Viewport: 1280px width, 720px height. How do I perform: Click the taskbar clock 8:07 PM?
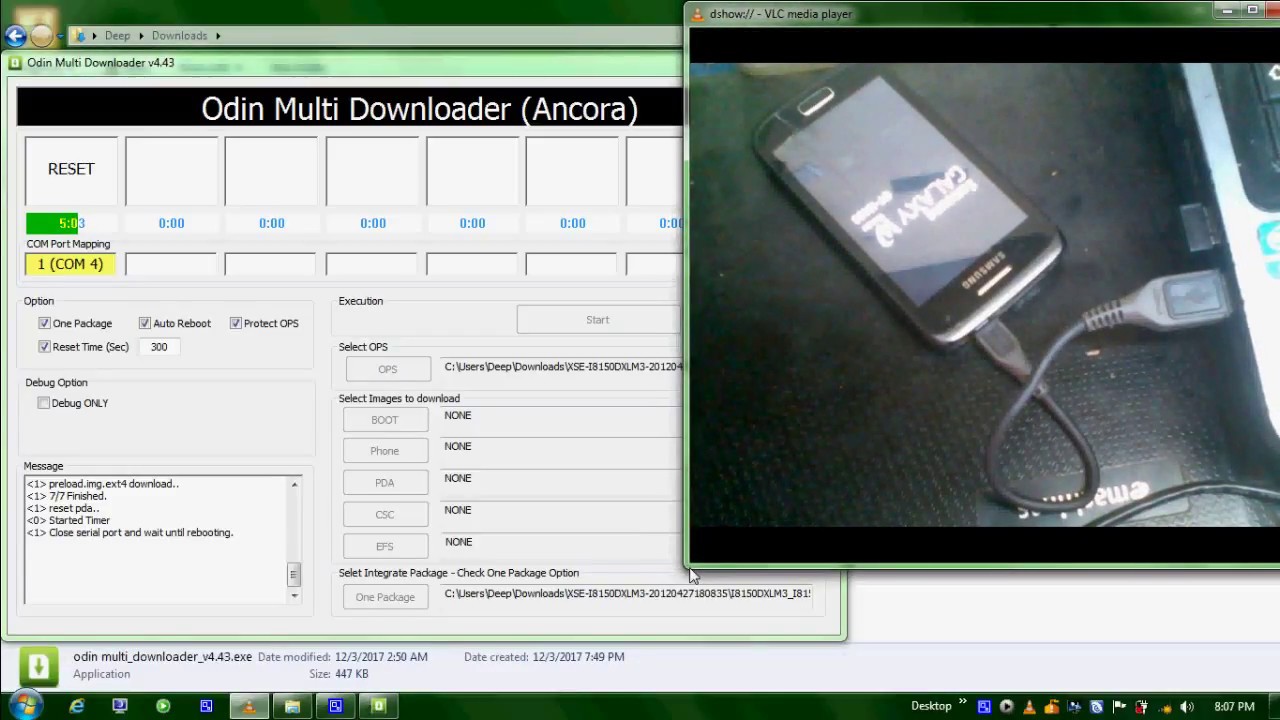click(1234, 707)
